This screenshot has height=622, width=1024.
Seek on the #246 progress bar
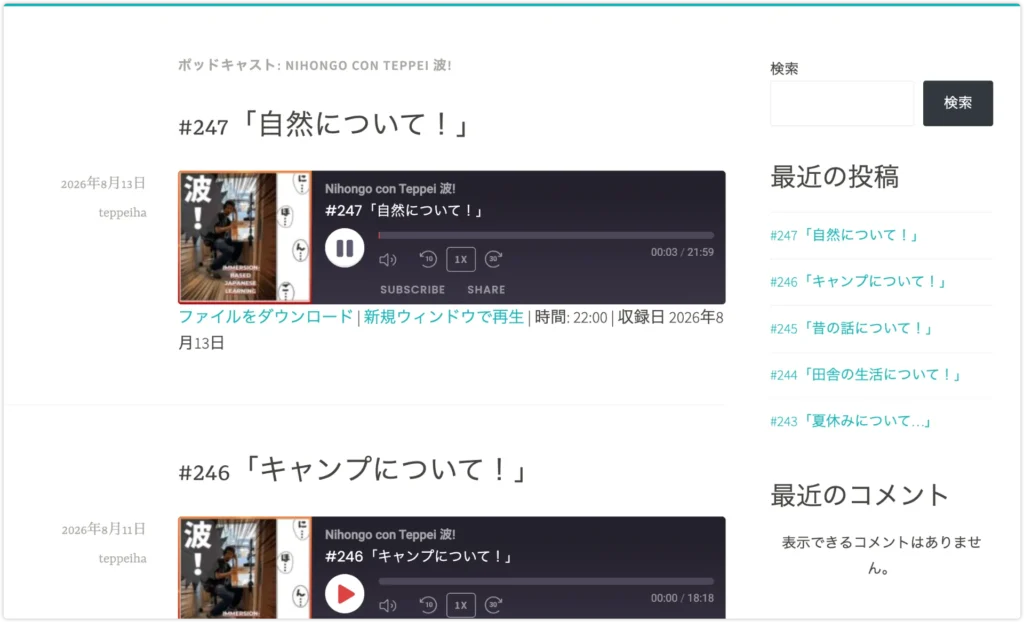(x=546, y=581)
